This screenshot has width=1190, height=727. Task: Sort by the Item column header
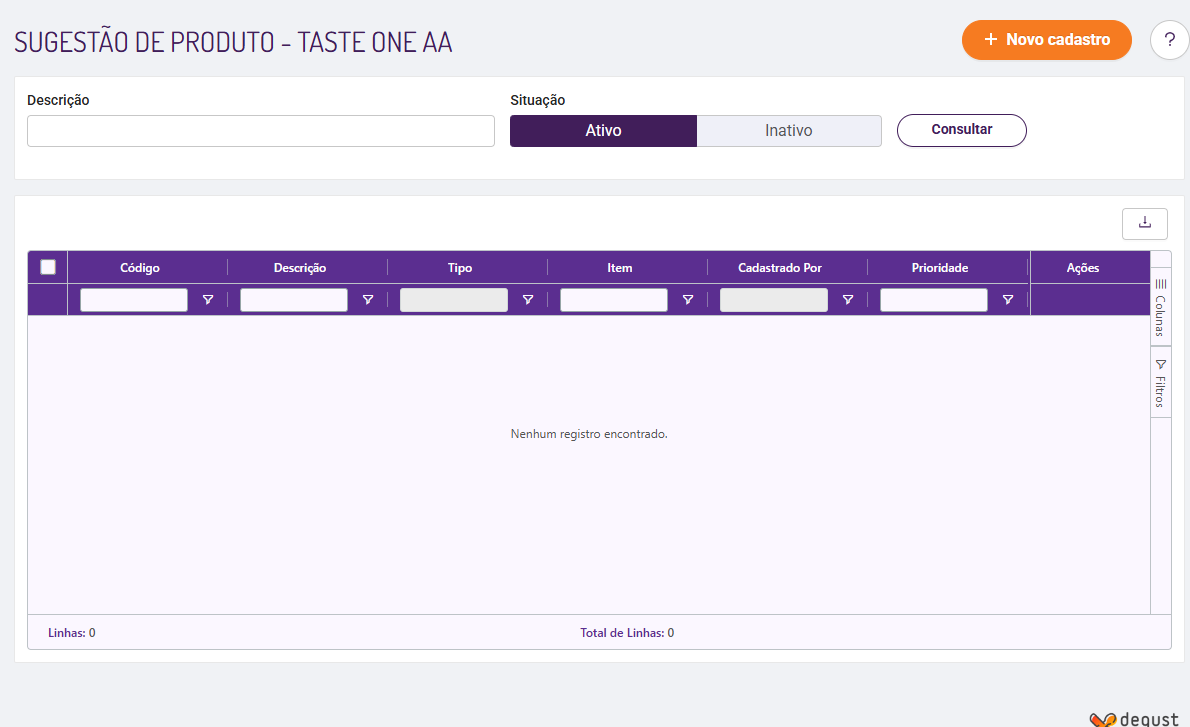619,268
